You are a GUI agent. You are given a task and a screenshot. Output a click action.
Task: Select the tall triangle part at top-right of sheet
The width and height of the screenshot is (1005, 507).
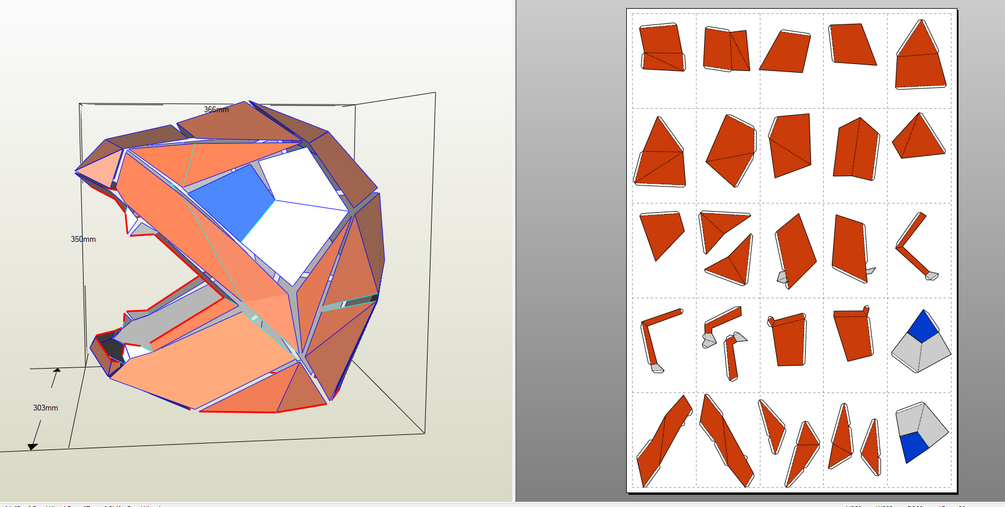coord(920,54)
